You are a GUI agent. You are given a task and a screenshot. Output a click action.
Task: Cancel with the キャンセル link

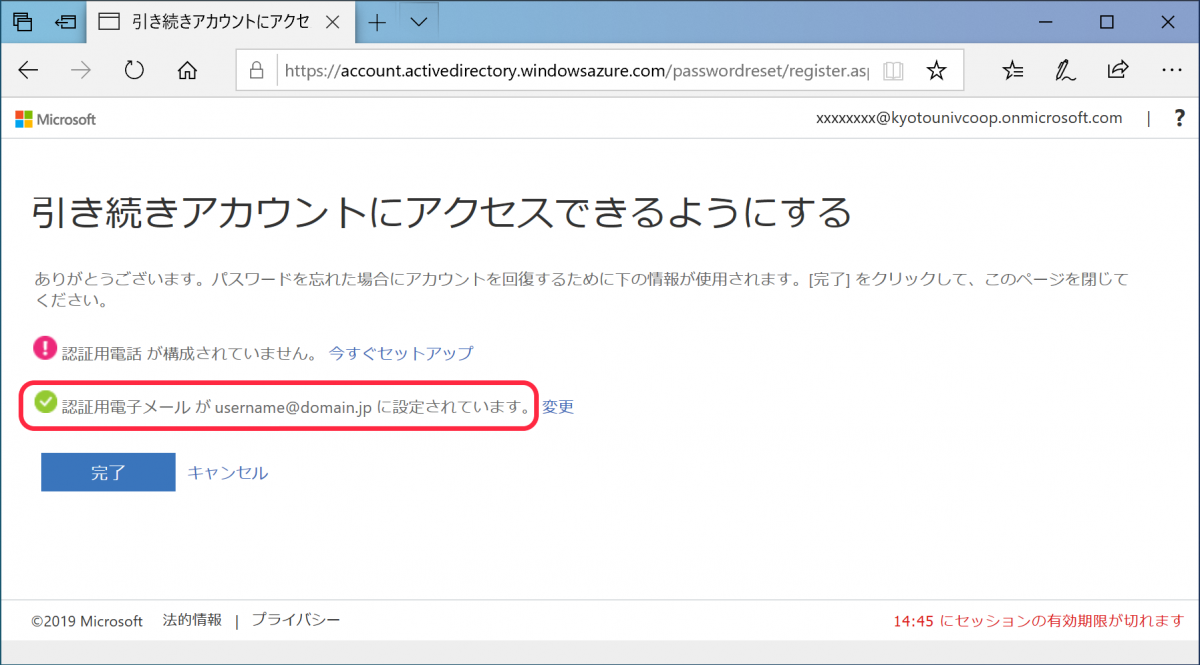[x=228, y=471]
